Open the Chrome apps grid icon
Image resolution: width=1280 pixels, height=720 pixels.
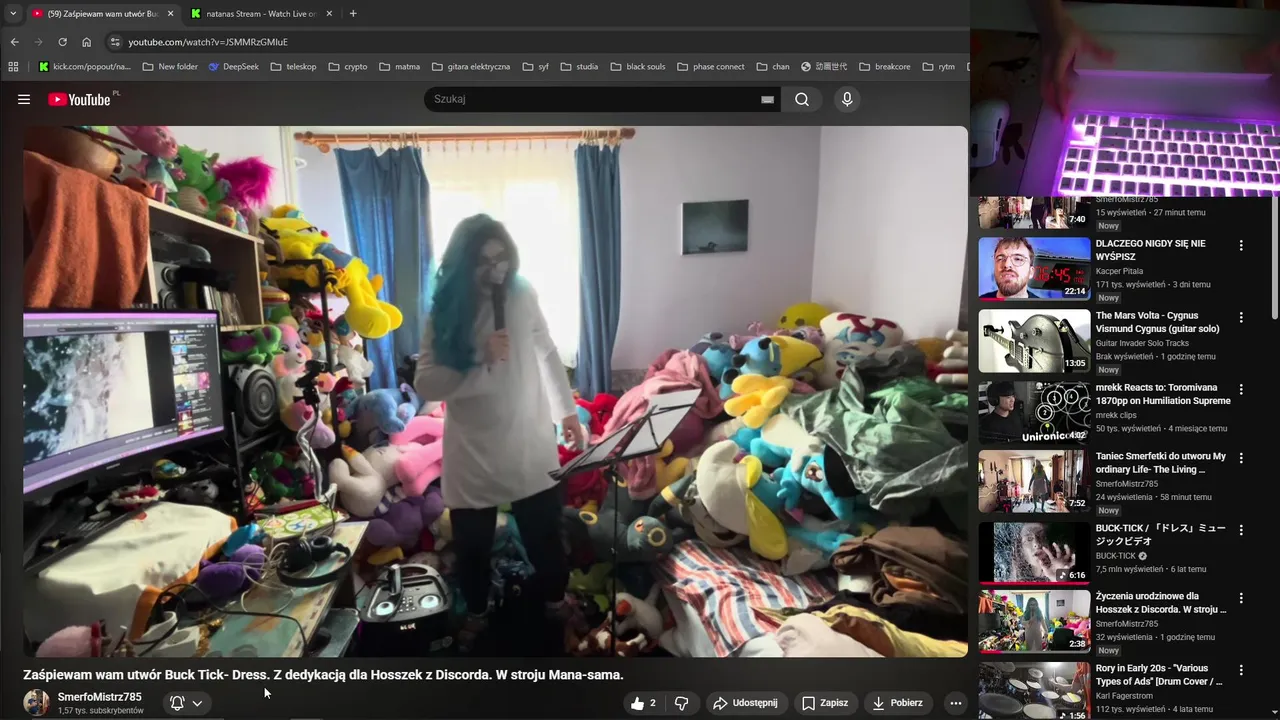(x=13, y=67)
